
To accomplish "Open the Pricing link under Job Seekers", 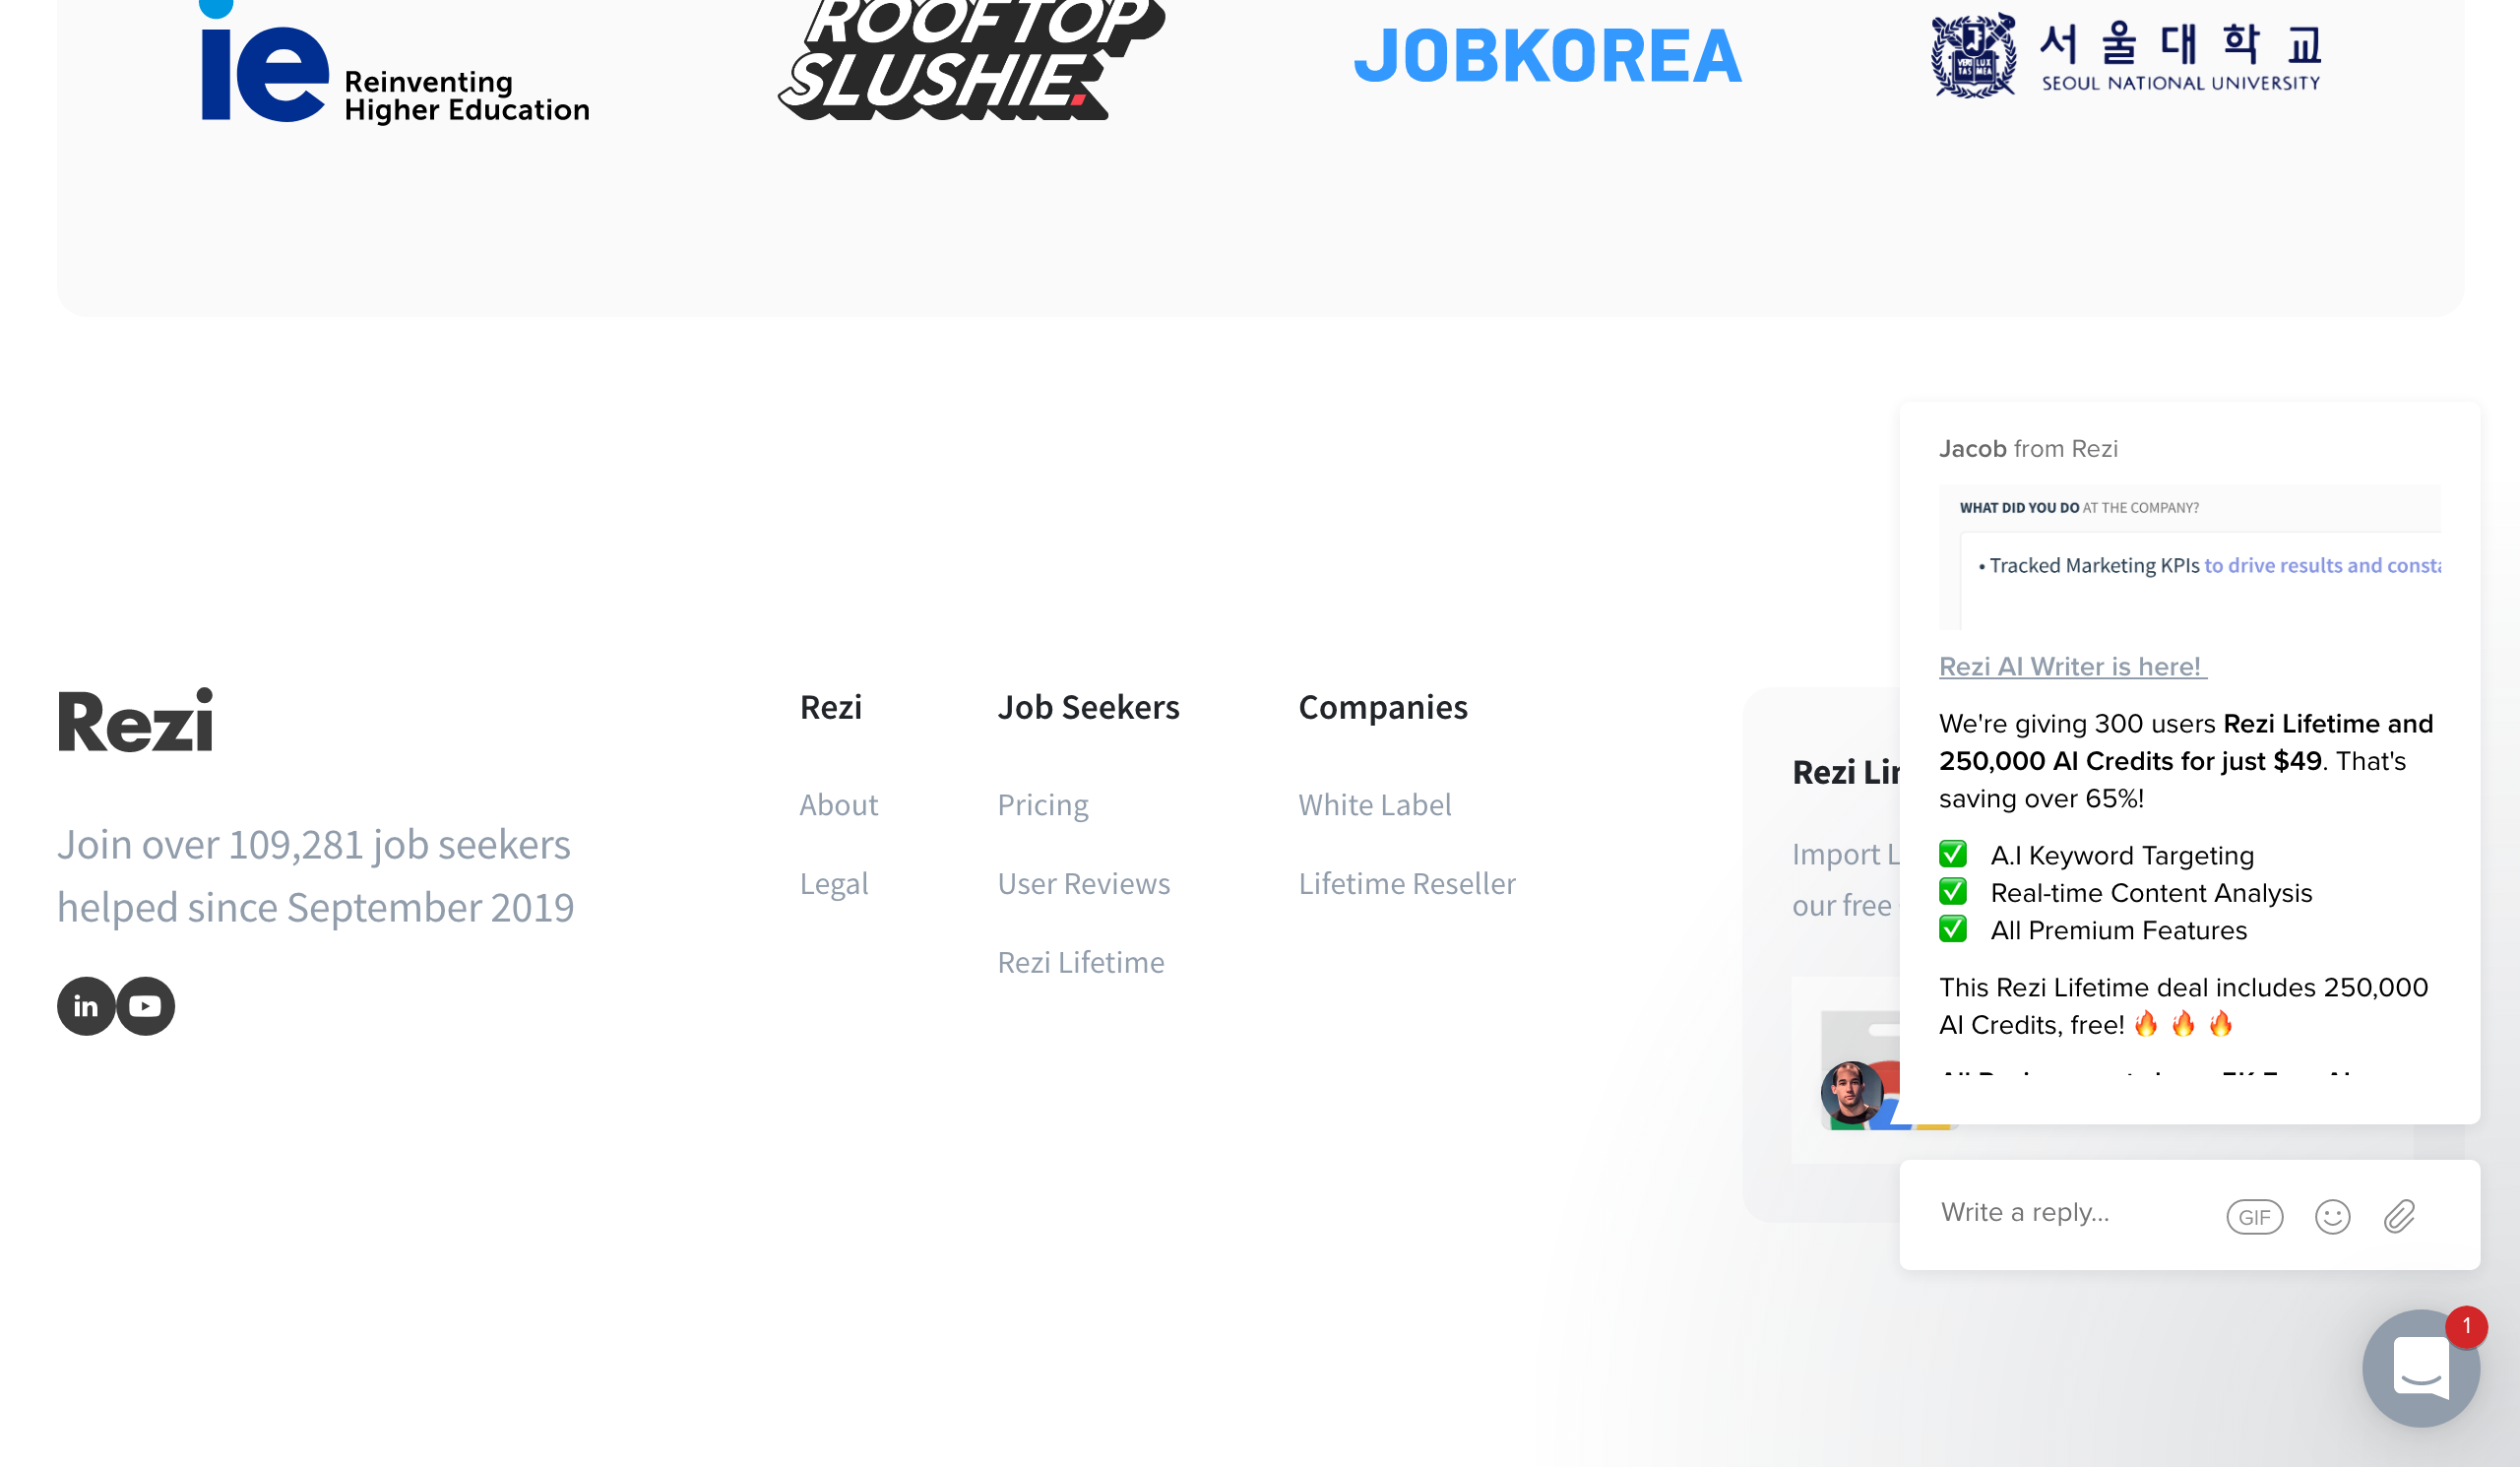I will coord(1042,805).
